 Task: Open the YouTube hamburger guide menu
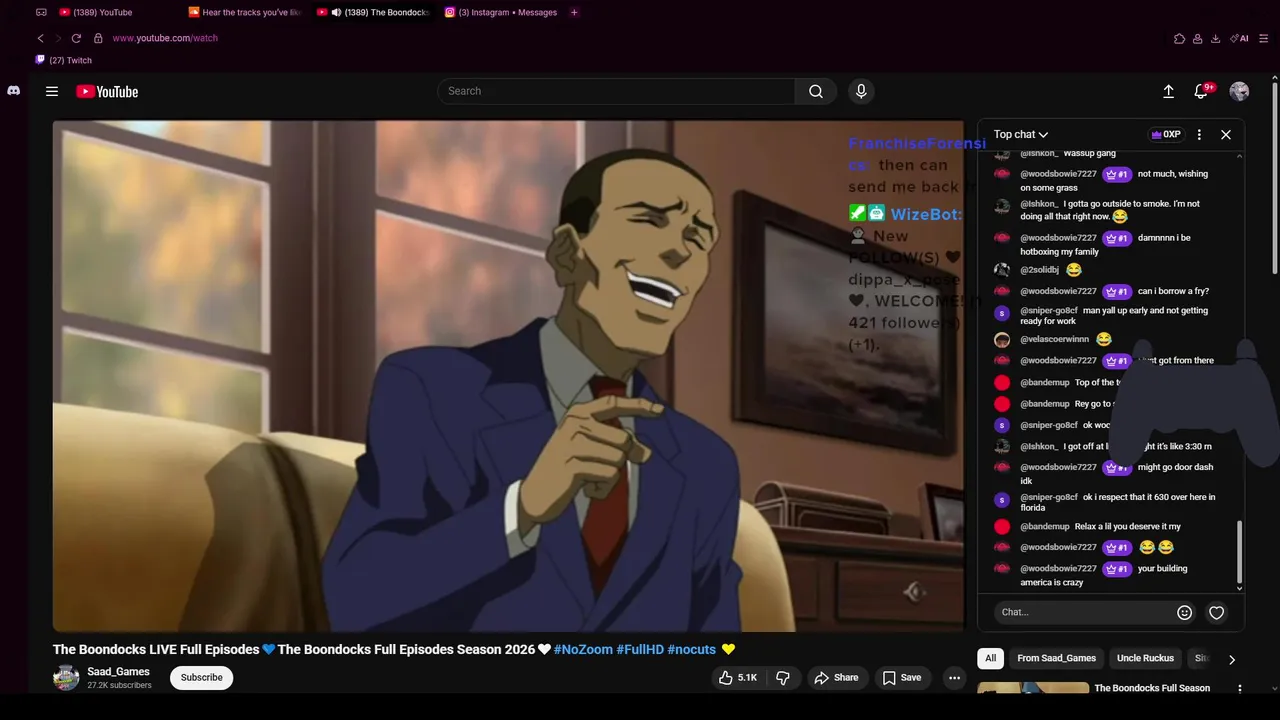(x=52, y=91)
